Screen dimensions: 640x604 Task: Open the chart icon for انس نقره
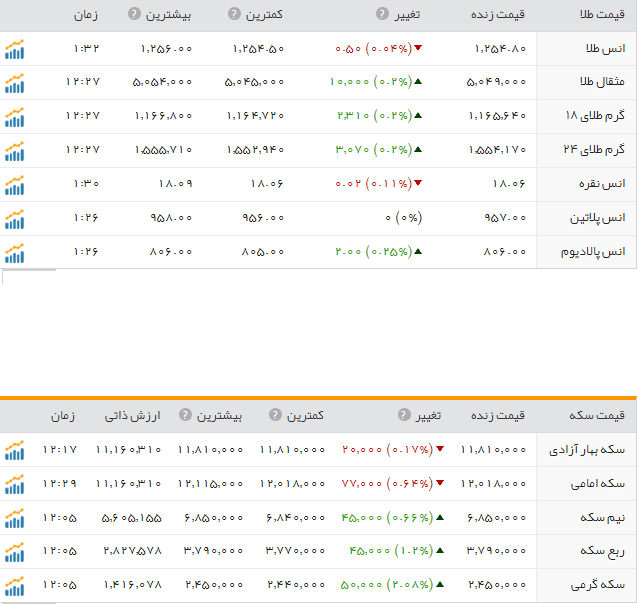14,185
